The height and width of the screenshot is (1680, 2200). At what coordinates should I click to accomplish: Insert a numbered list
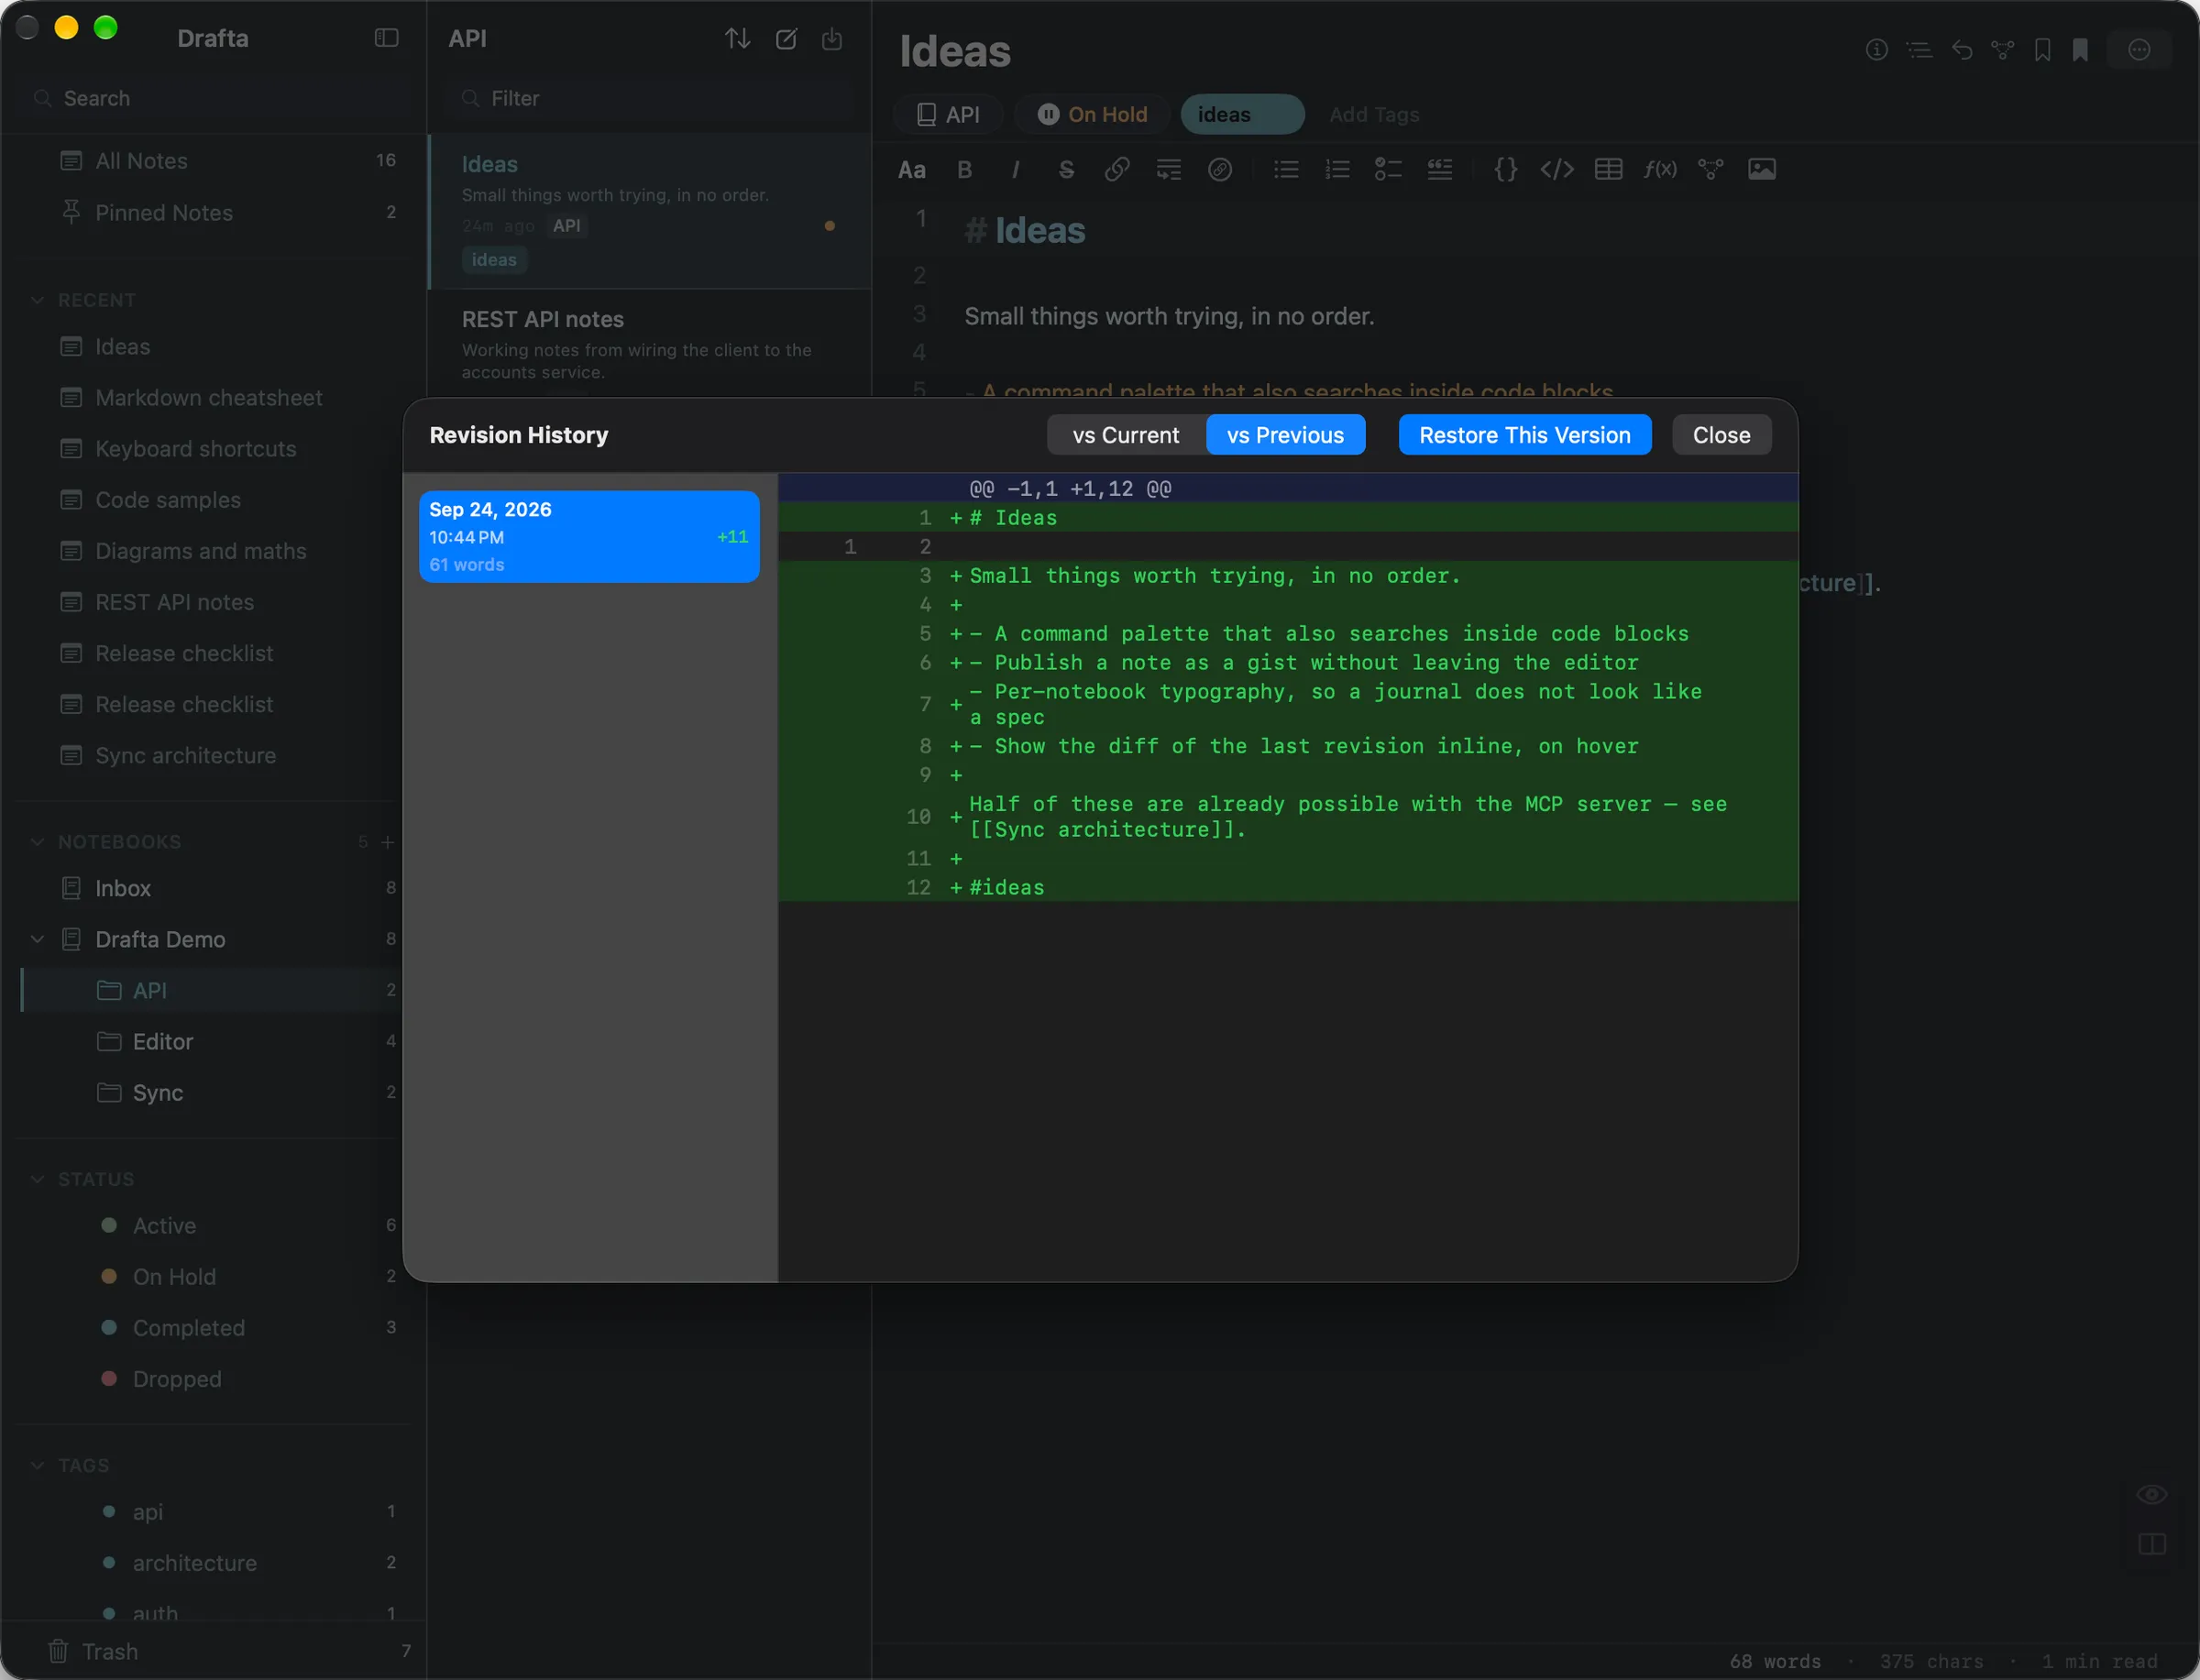[x=1337, y=170]
